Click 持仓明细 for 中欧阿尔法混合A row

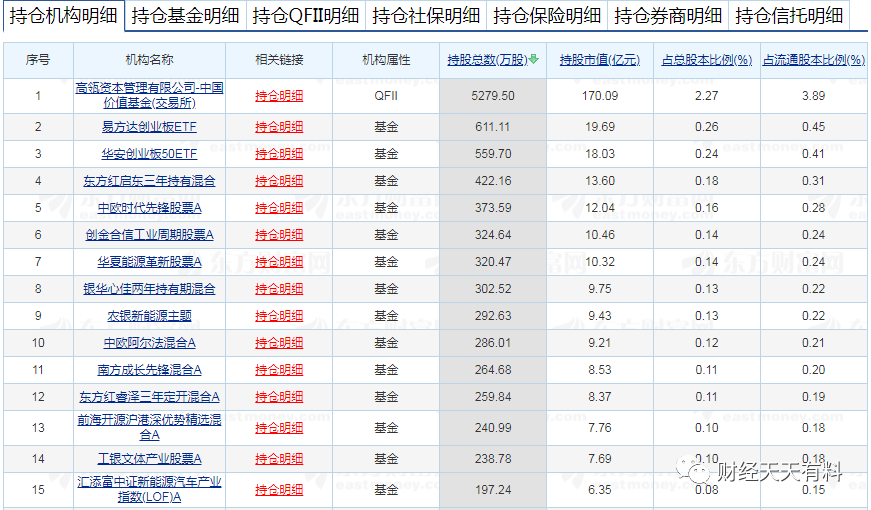279,343
